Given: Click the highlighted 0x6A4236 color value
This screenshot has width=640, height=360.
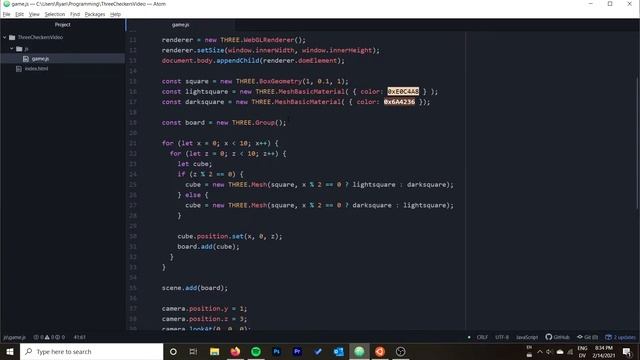Looking at the screenshot, I should [x=399, y=102].
